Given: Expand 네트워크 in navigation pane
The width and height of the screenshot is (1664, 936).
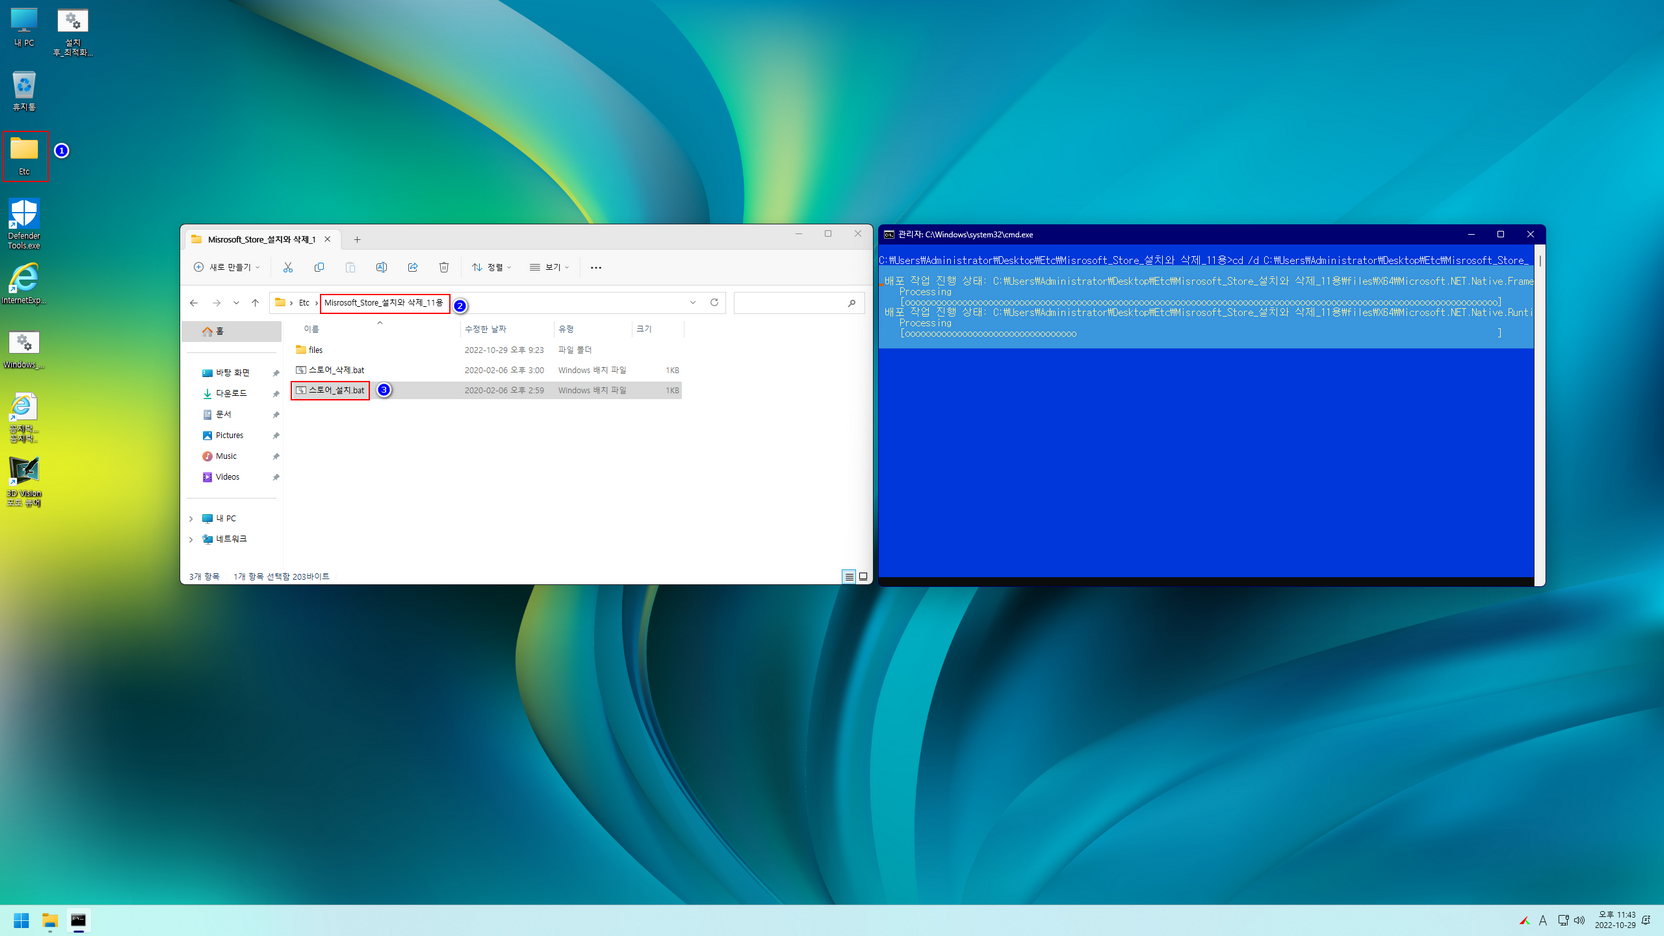Looking at the screenshot, I should coord(191,539).
